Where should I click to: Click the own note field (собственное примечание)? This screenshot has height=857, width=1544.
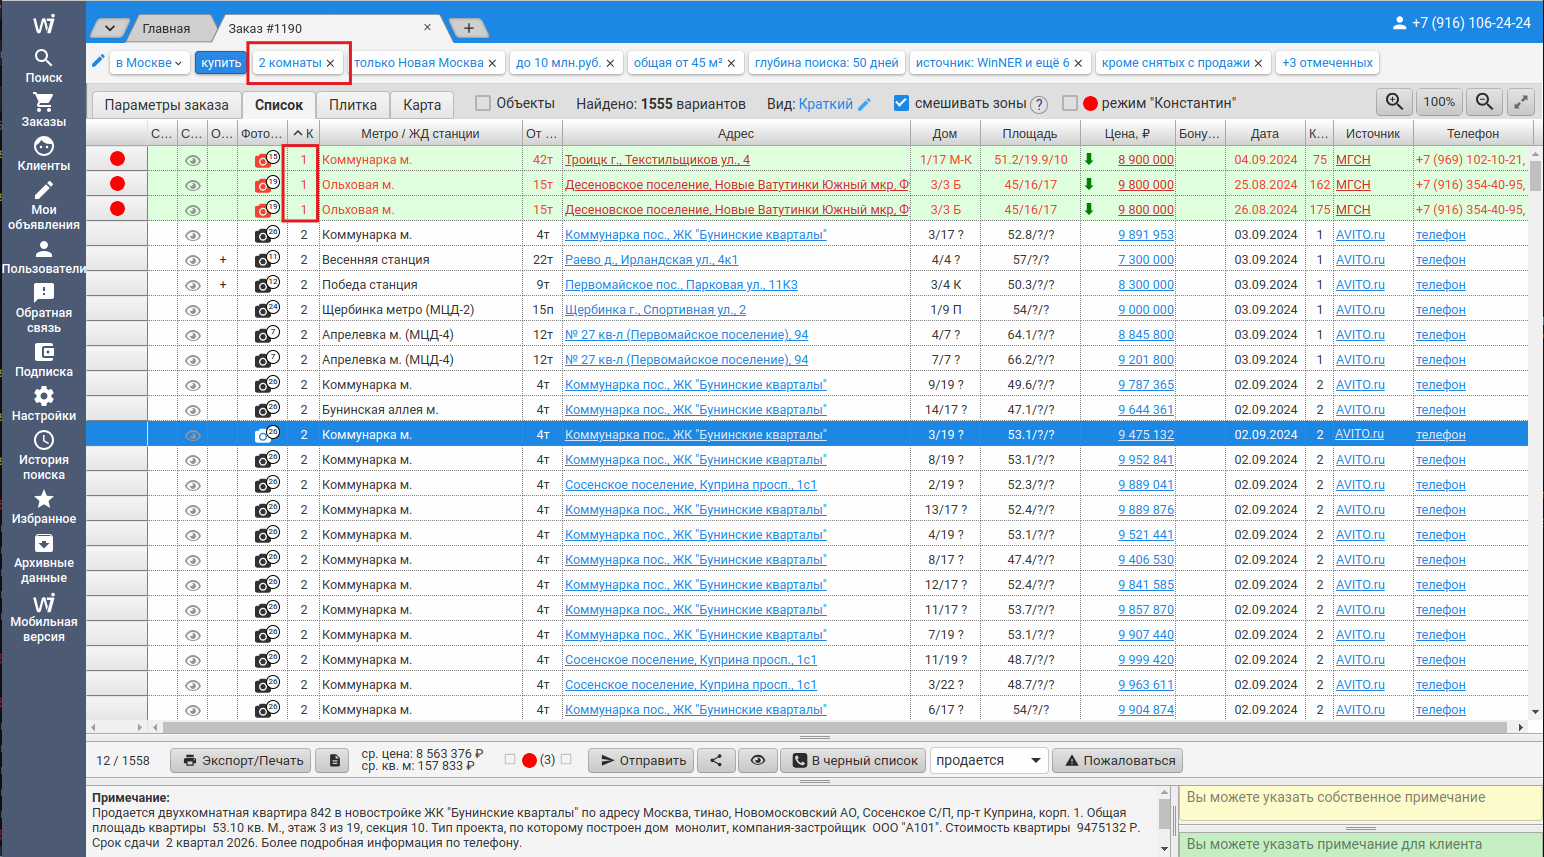1361,806
